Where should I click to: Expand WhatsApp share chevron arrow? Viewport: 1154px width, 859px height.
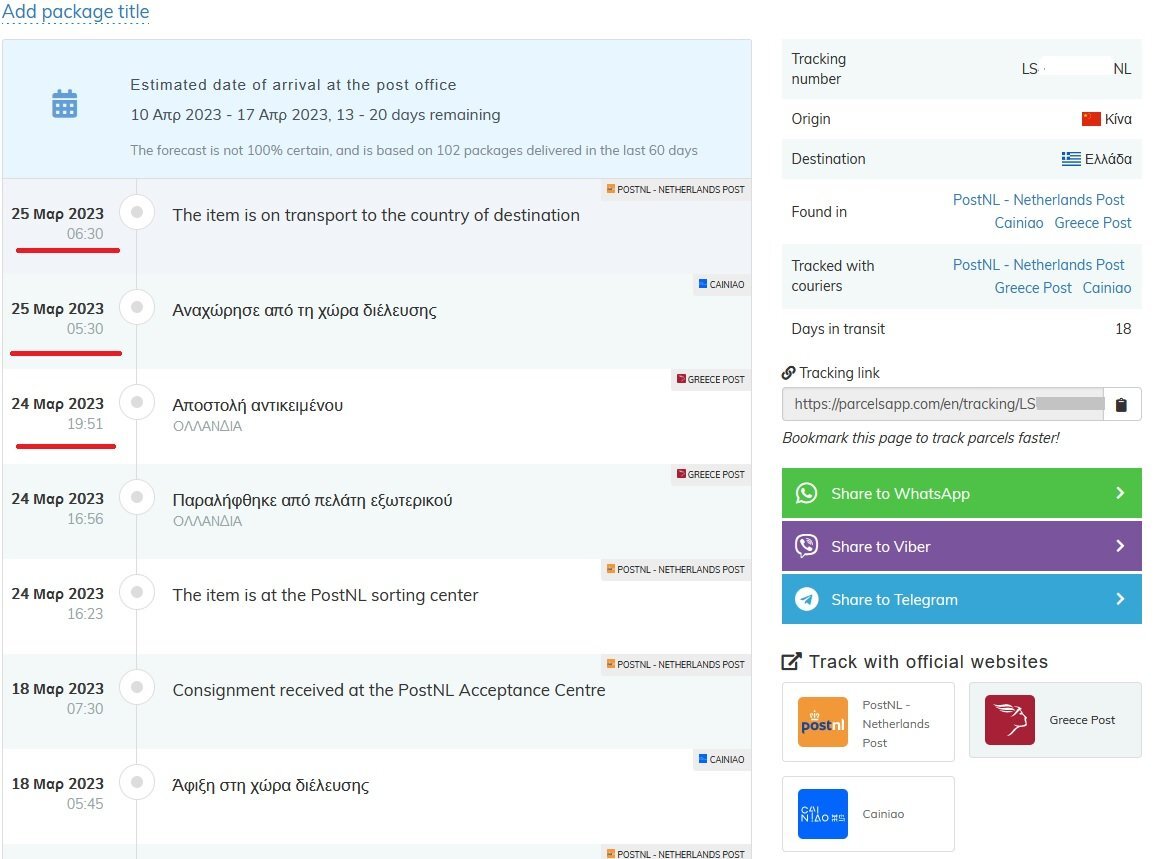click(x=1120, y=493)
